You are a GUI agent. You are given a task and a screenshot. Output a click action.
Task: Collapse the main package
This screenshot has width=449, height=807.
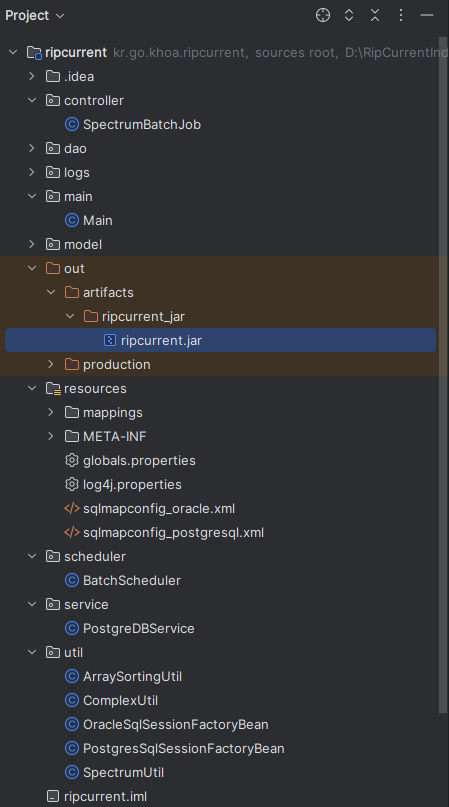tap(32, 196)
